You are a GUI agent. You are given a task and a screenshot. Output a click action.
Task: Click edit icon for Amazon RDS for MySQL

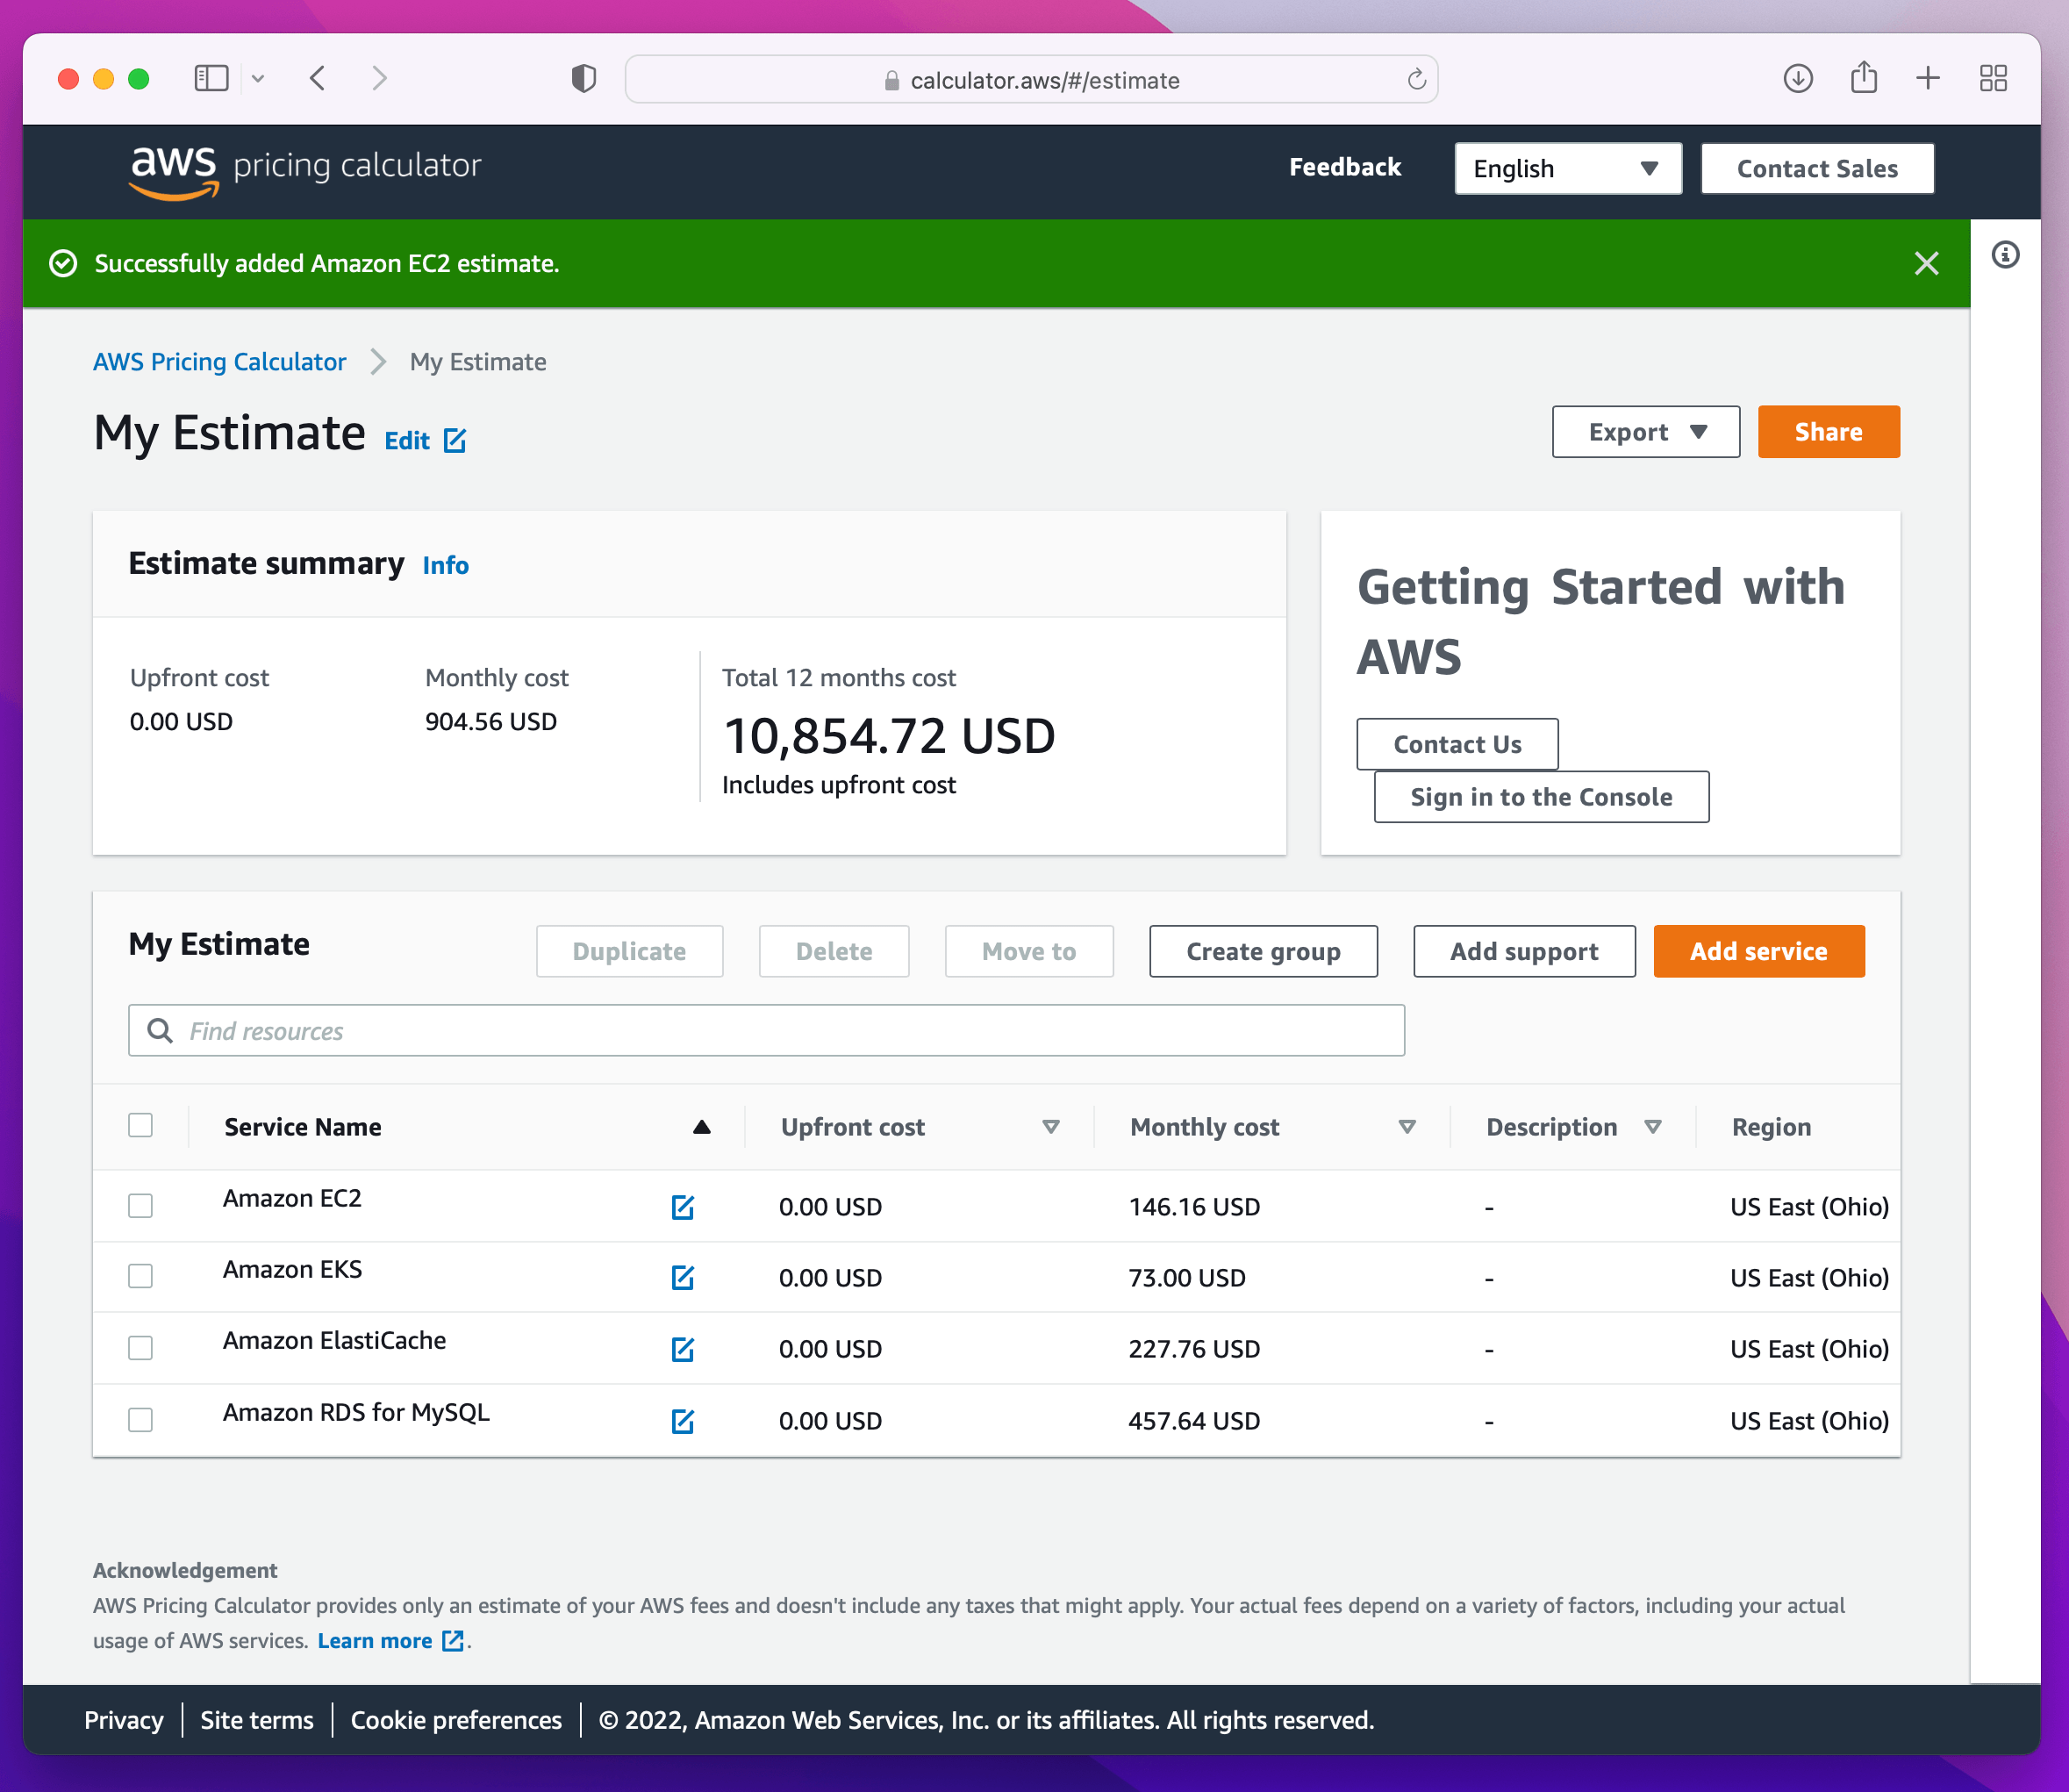(682, 1421)
